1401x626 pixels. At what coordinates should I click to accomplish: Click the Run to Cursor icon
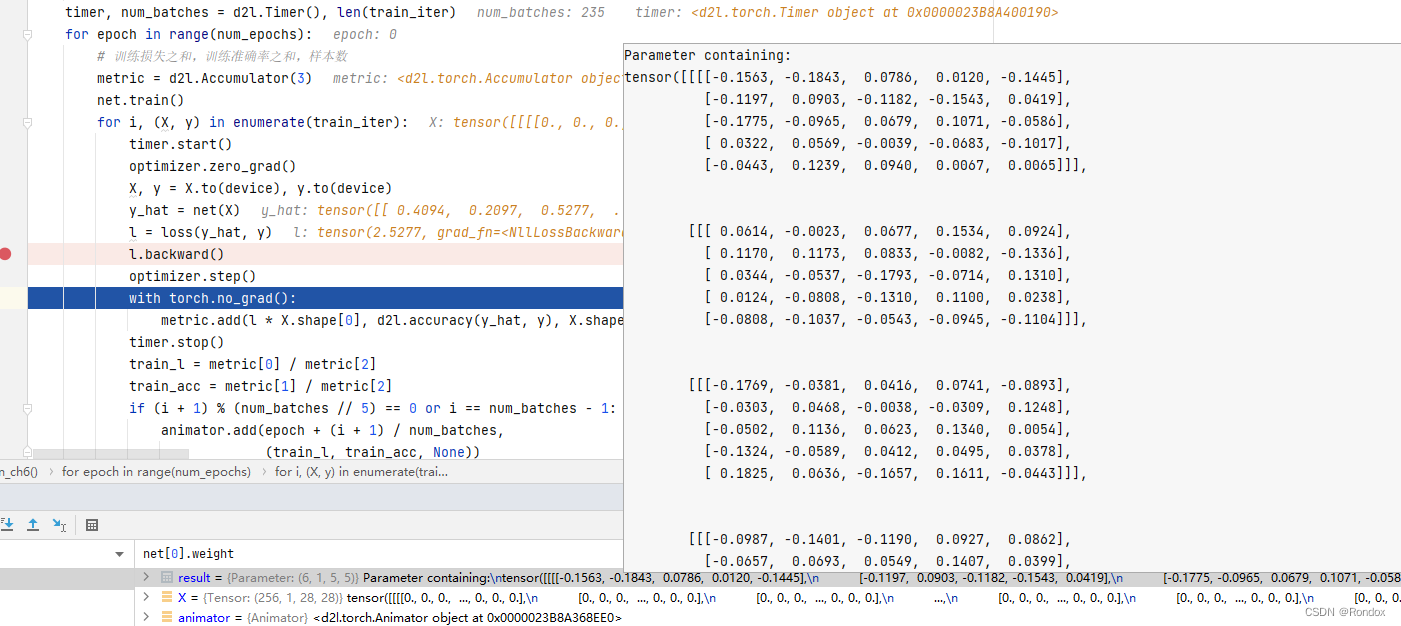59,524
